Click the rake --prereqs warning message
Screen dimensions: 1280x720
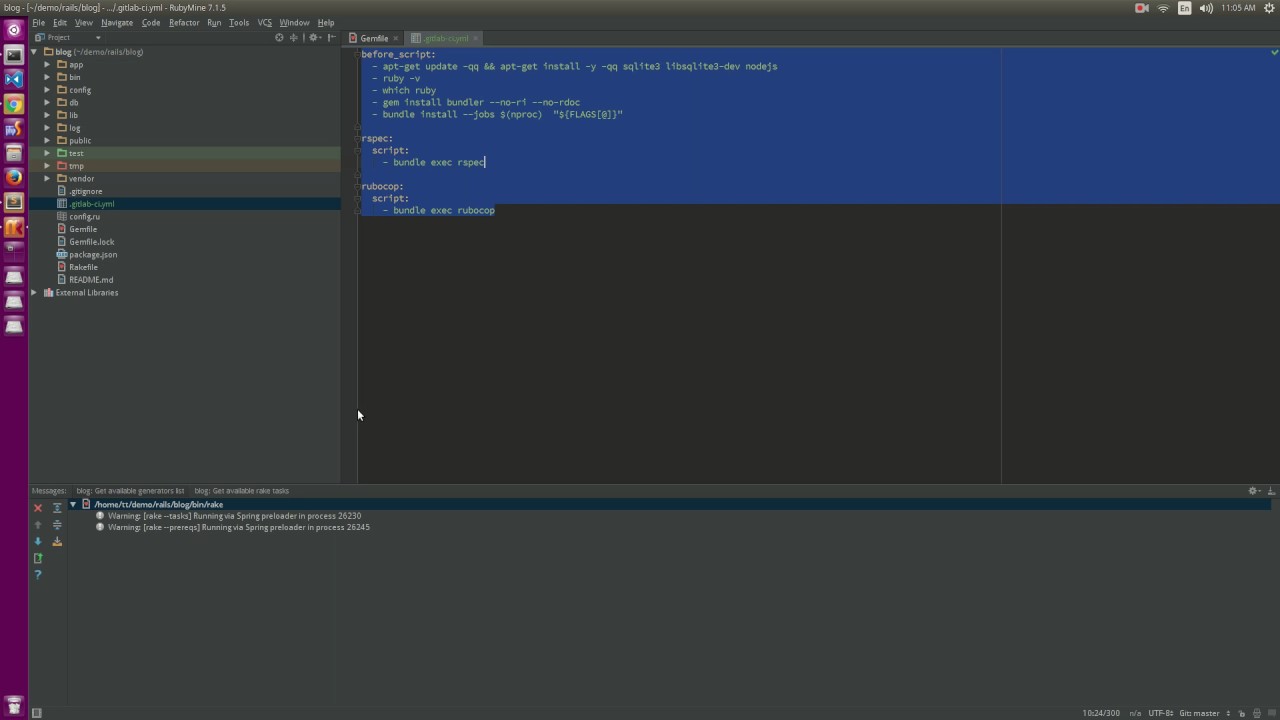238,527
